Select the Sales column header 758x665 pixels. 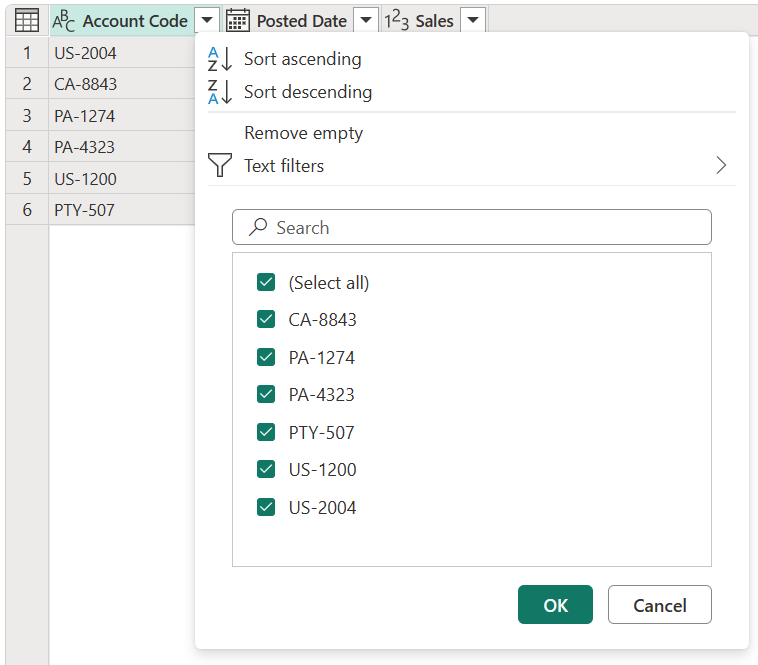434,21
